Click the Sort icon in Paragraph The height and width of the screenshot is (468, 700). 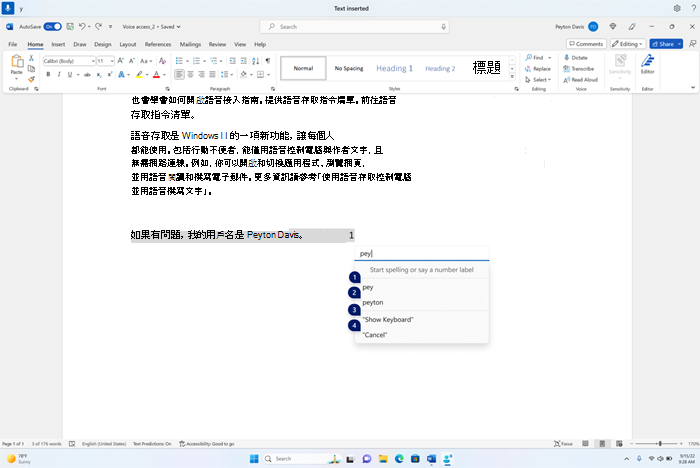pos(256,61)
